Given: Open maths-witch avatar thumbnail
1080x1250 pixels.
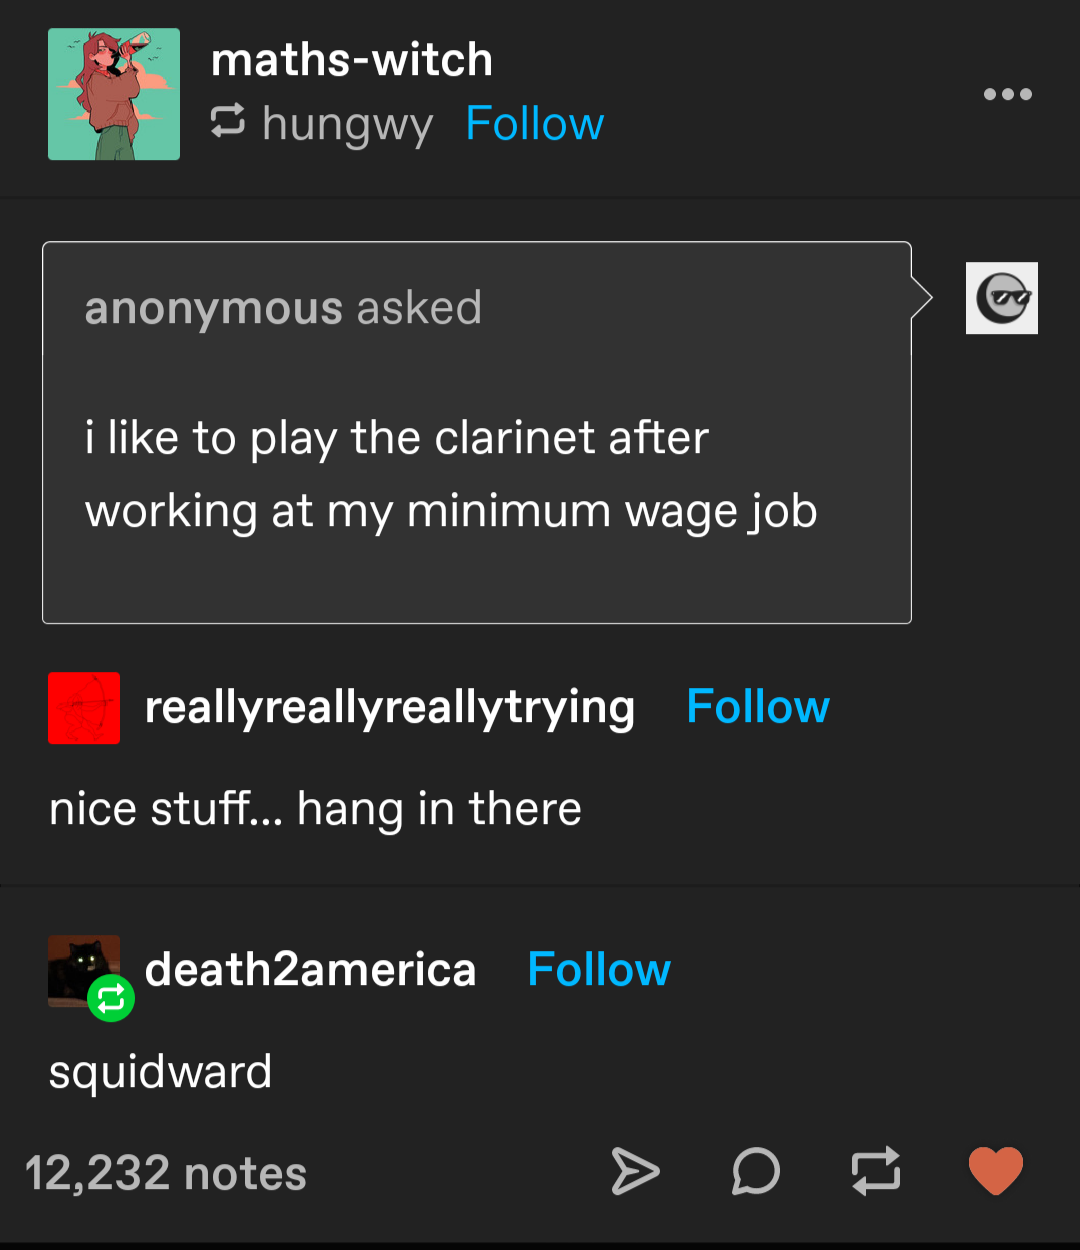Looking at the screenshot, I should point(114,94).
